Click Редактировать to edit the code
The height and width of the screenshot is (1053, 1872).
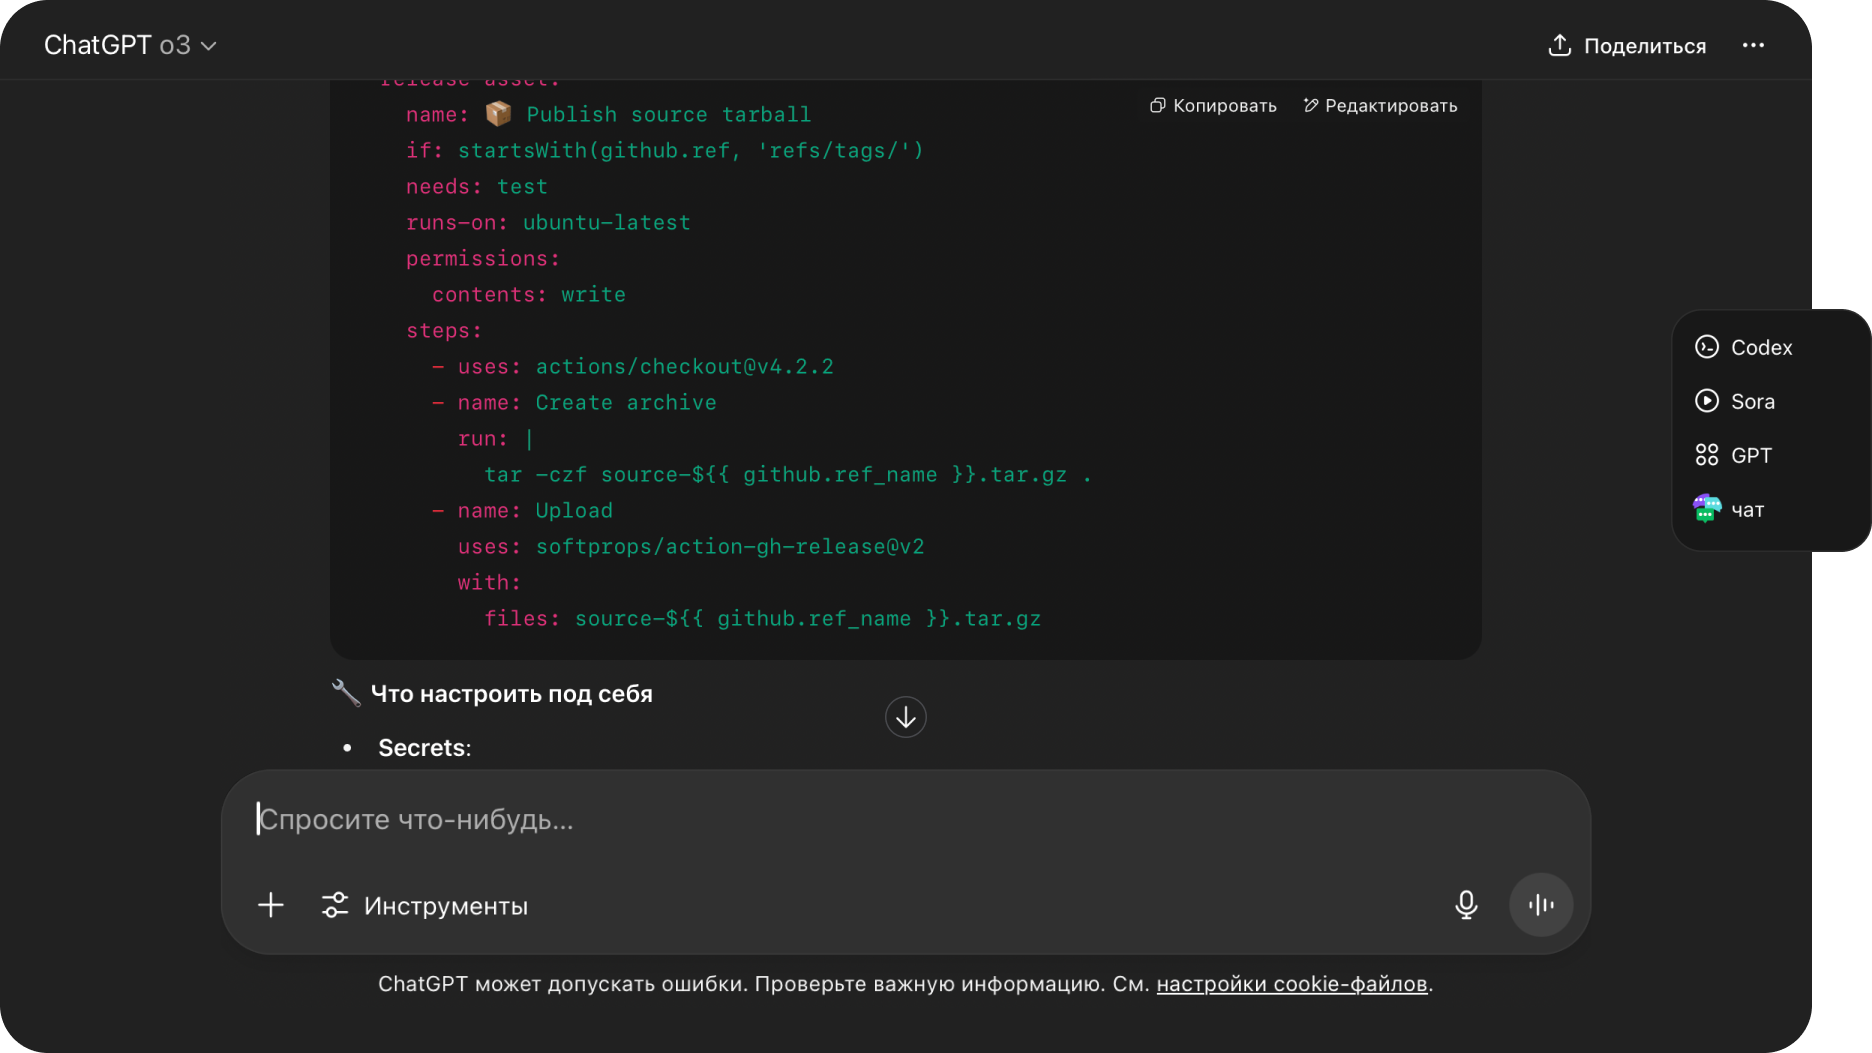[x=1390, y=106]
